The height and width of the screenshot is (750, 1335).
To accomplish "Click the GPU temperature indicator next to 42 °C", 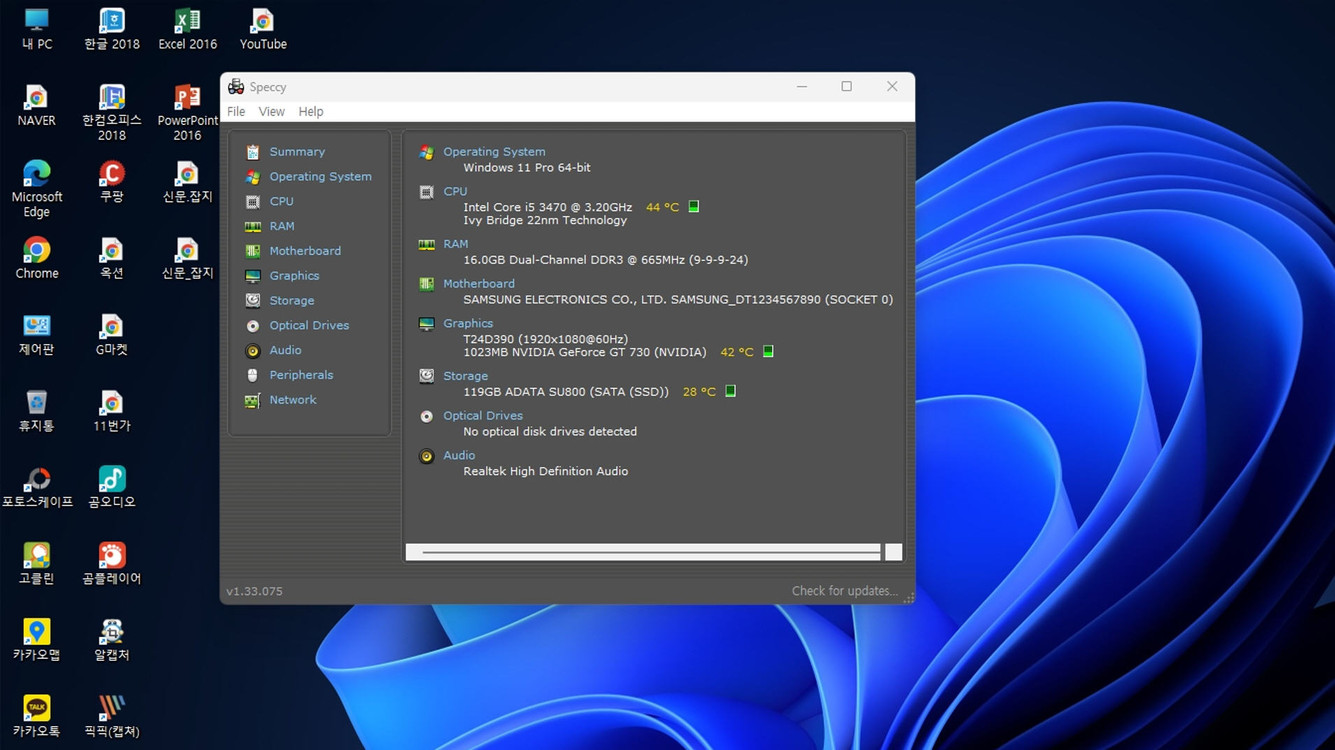I will (x=768, y=352).
